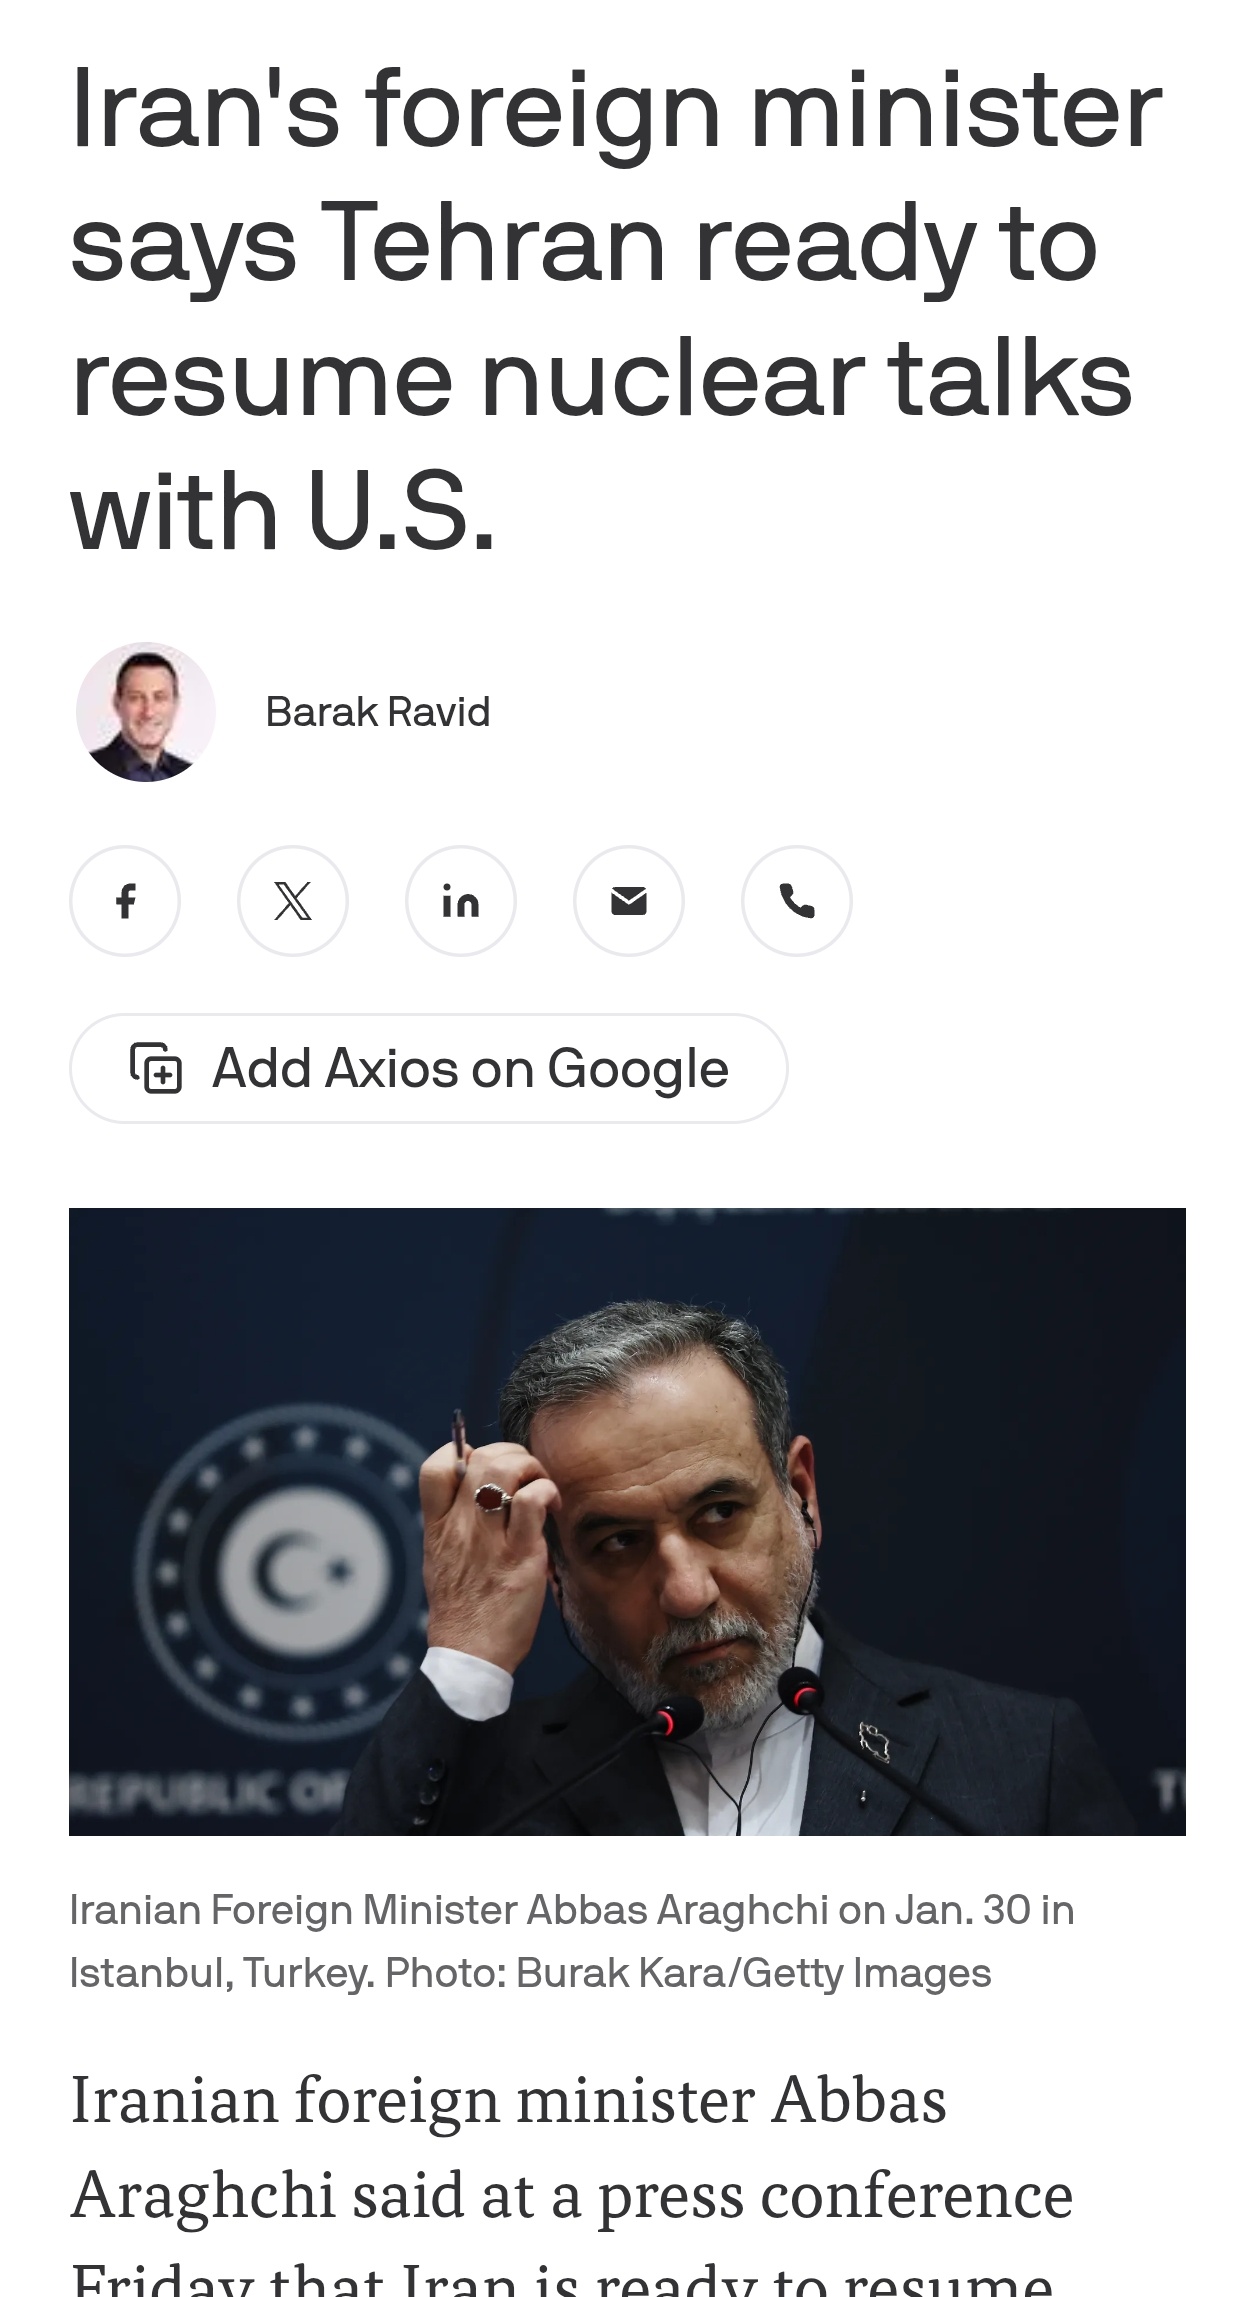Click the plus icon inside Add Axios button
The width and height of the screenshot is (1255, 2297).
coord(156,1068)
